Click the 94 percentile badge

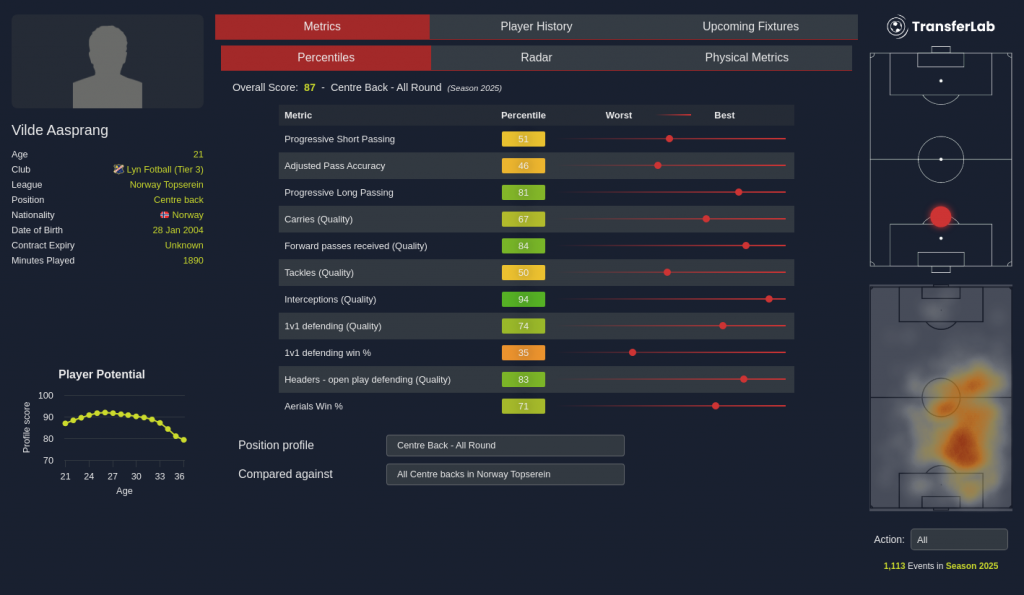click(x=523, y=299)
